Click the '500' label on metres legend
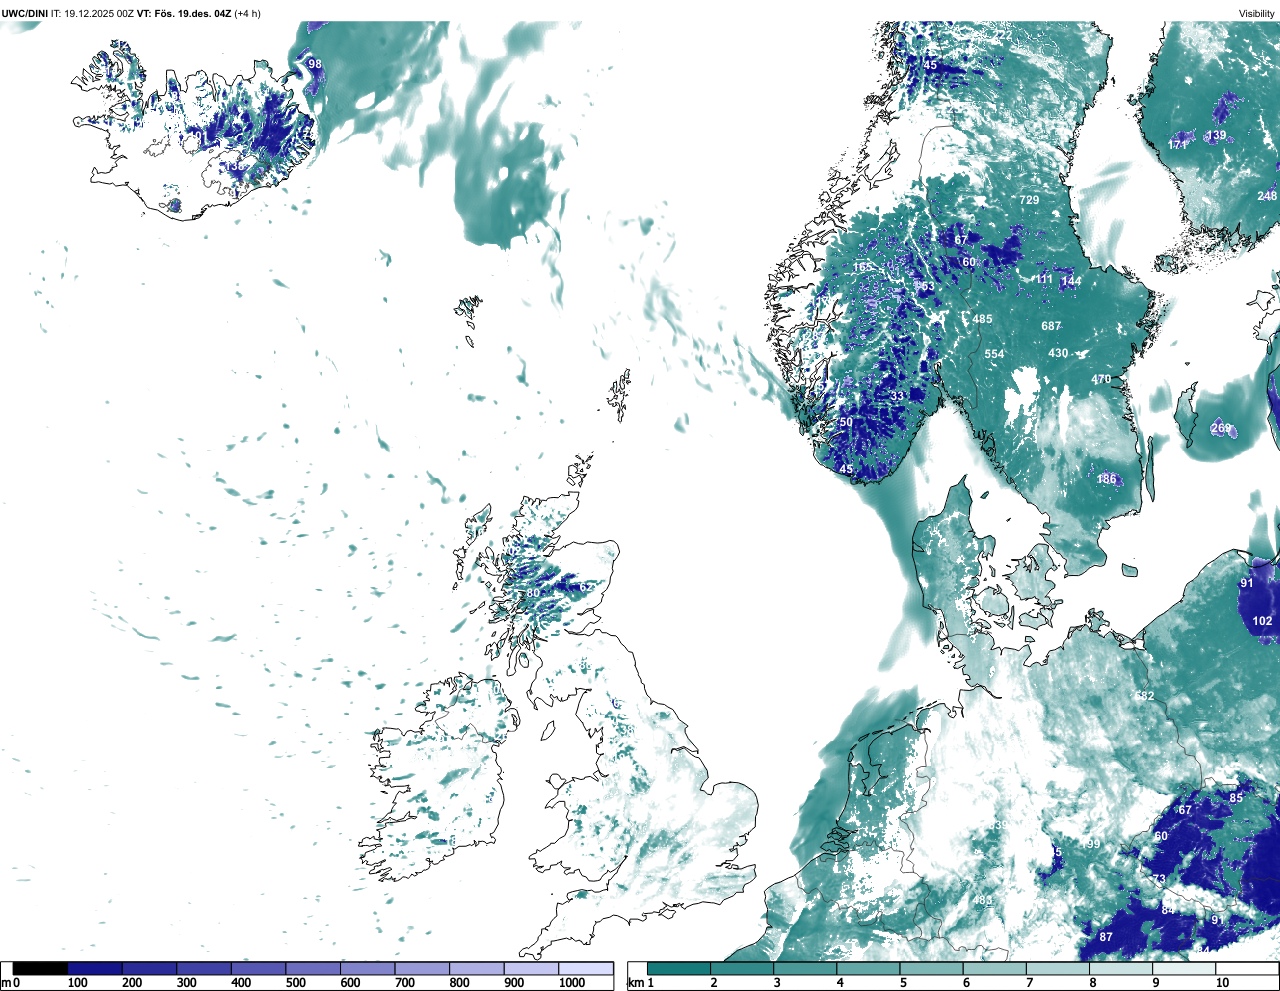The image size is (1280, 991). click(295, 983)
